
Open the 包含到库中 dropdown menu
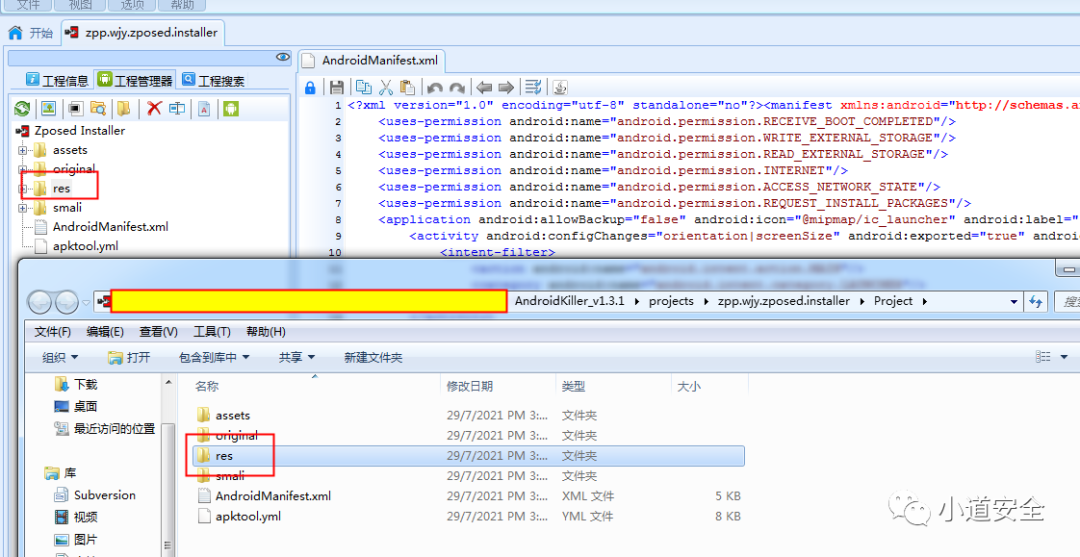click(214, 357)
